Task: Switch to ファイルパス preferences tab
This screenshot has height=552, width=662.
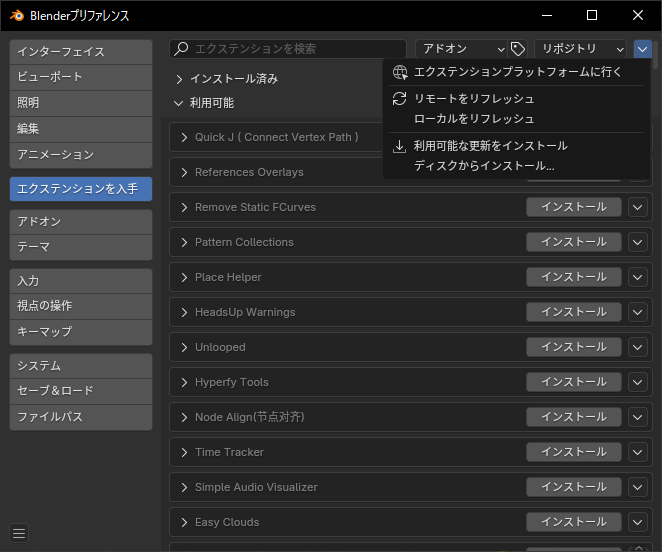Action: [x=81, y=417]
